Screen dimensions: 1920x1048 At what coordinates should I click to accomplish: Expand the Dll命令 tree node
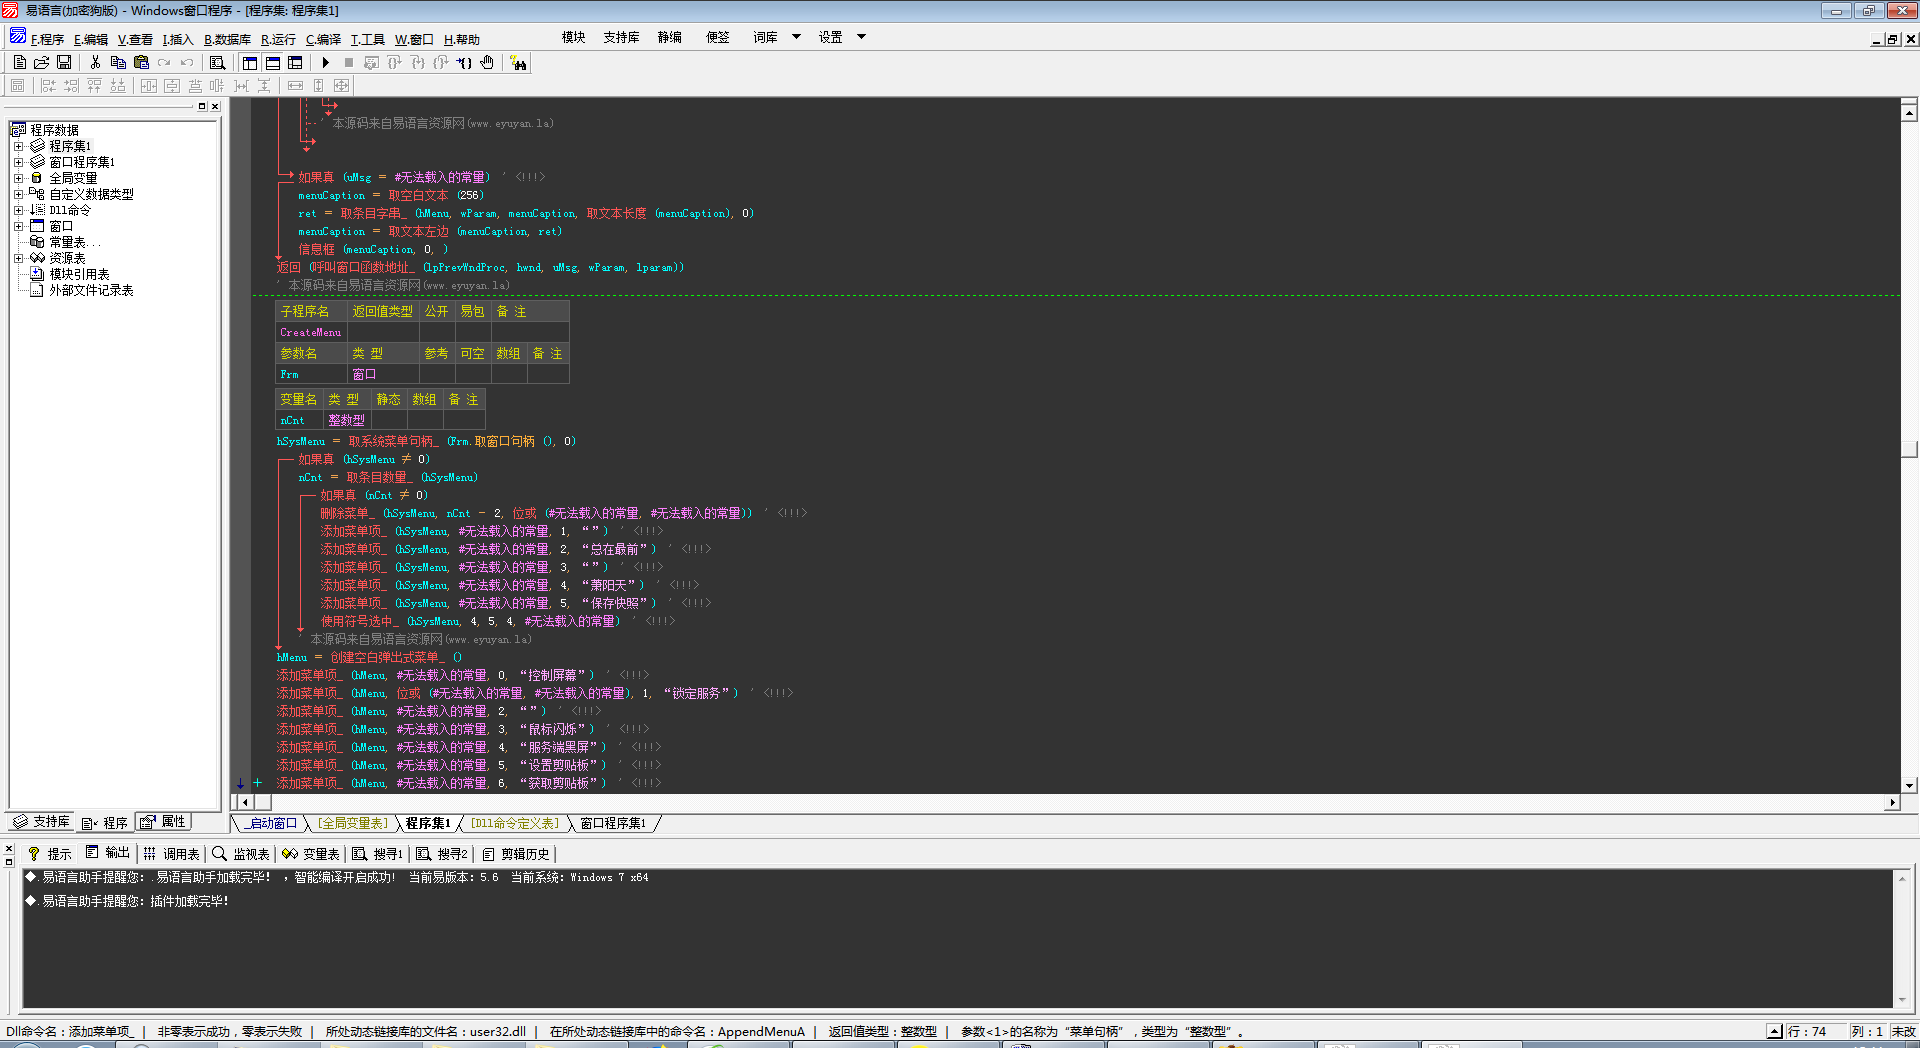(x=18, y=210)
